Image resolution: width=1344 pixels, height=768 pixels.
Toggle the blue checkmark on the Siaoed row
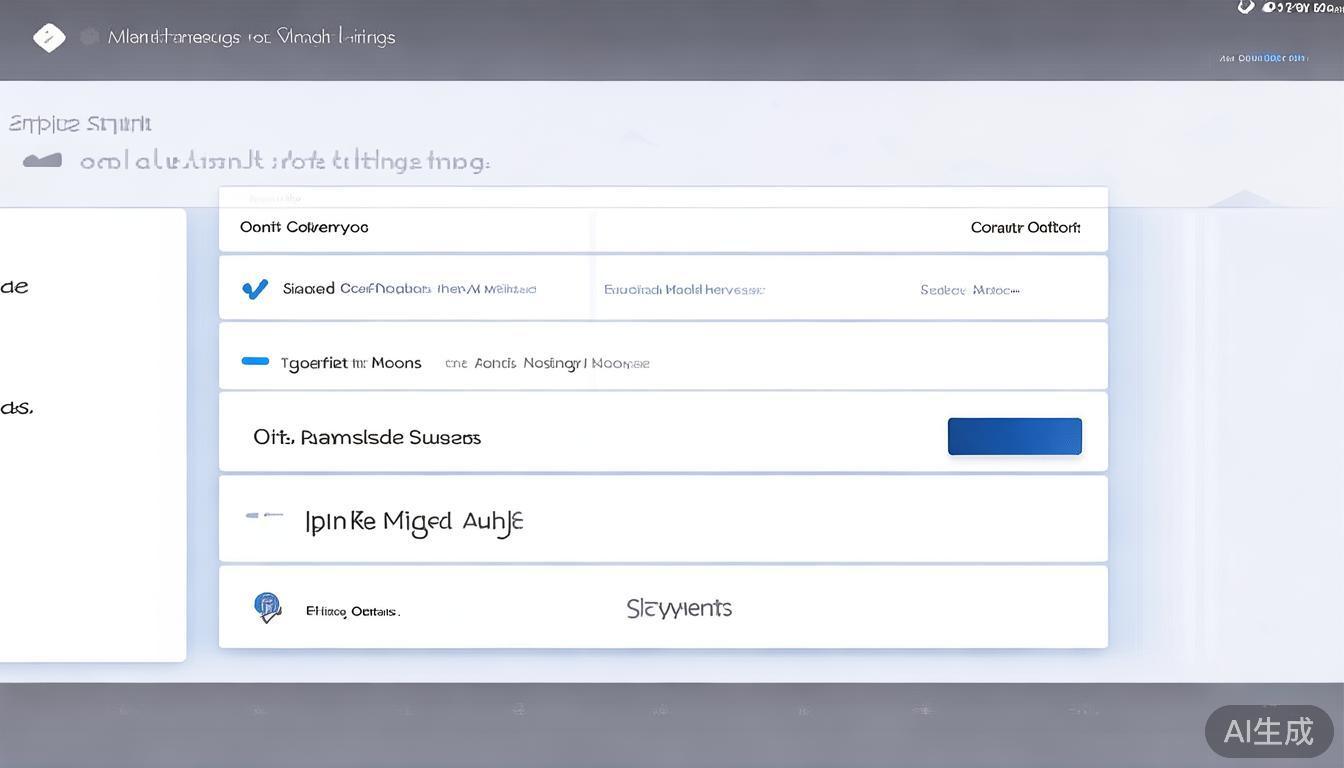(255, 289)
